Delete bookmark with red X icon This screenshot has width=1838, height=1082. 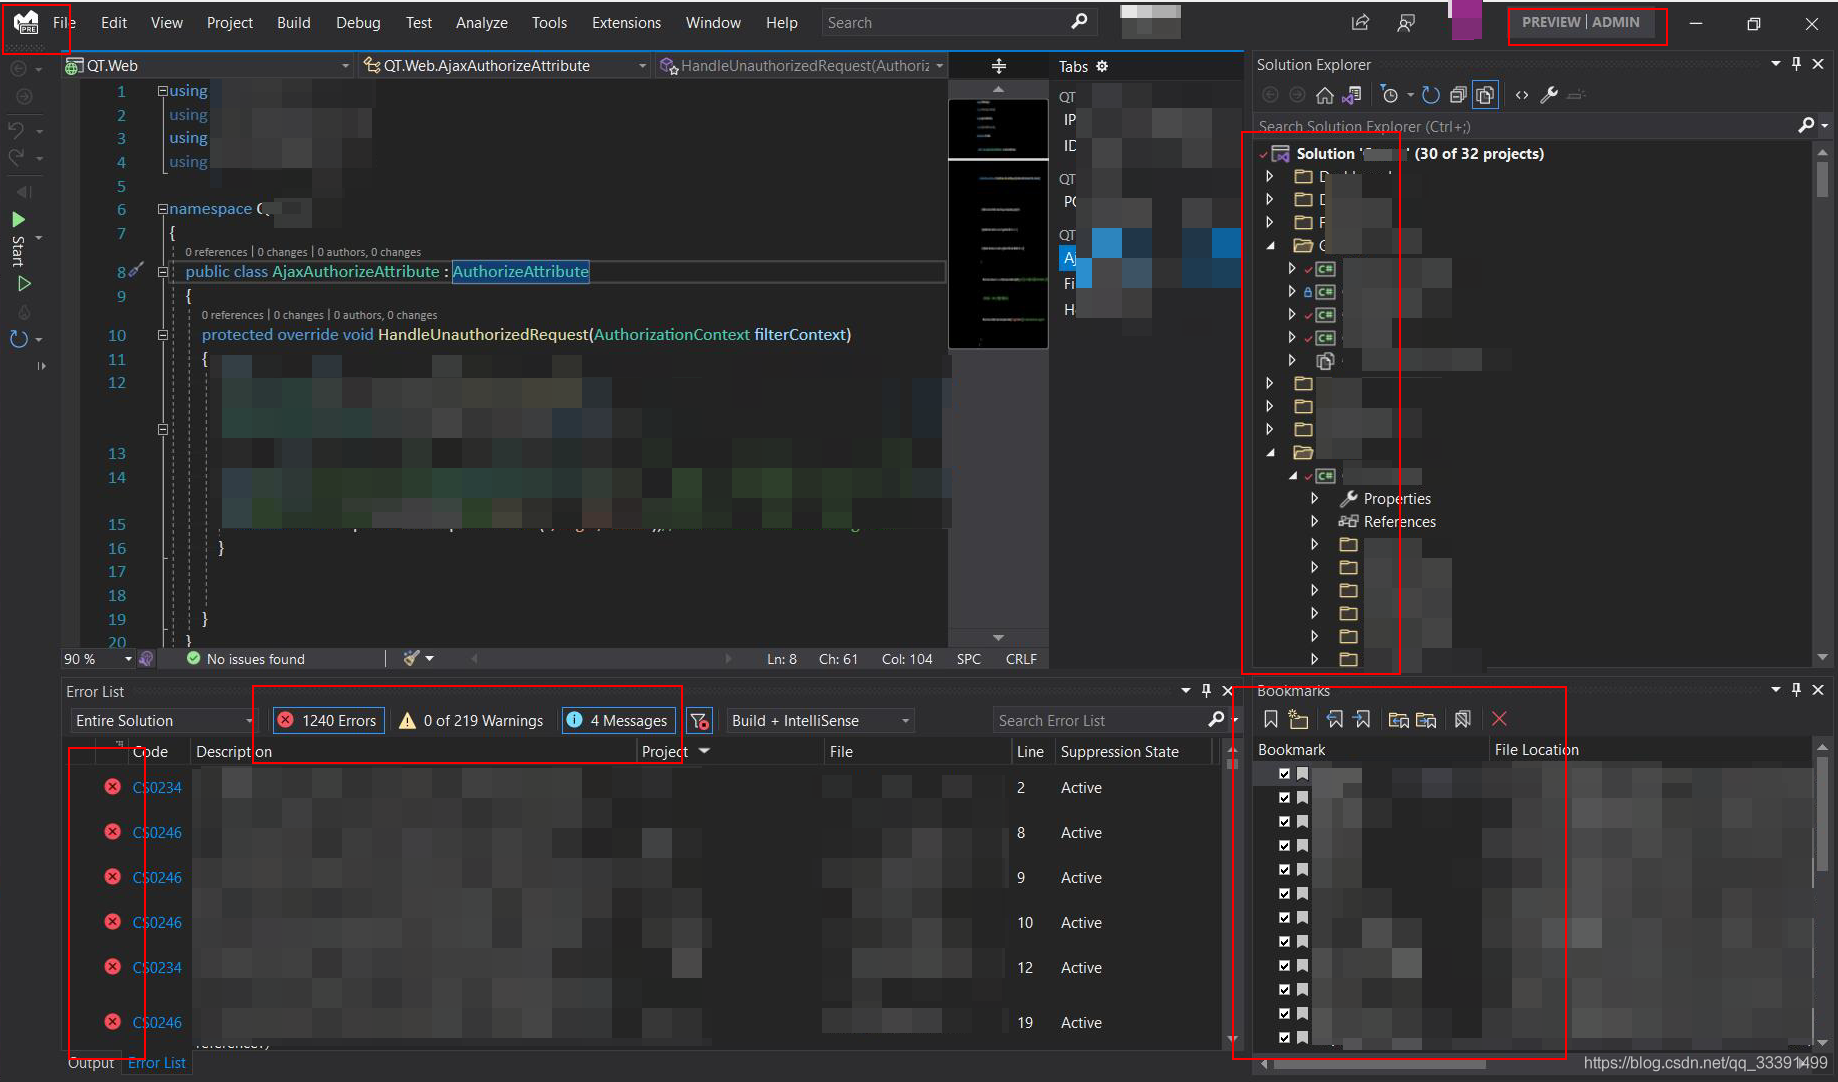click(x=1499, y=719)
